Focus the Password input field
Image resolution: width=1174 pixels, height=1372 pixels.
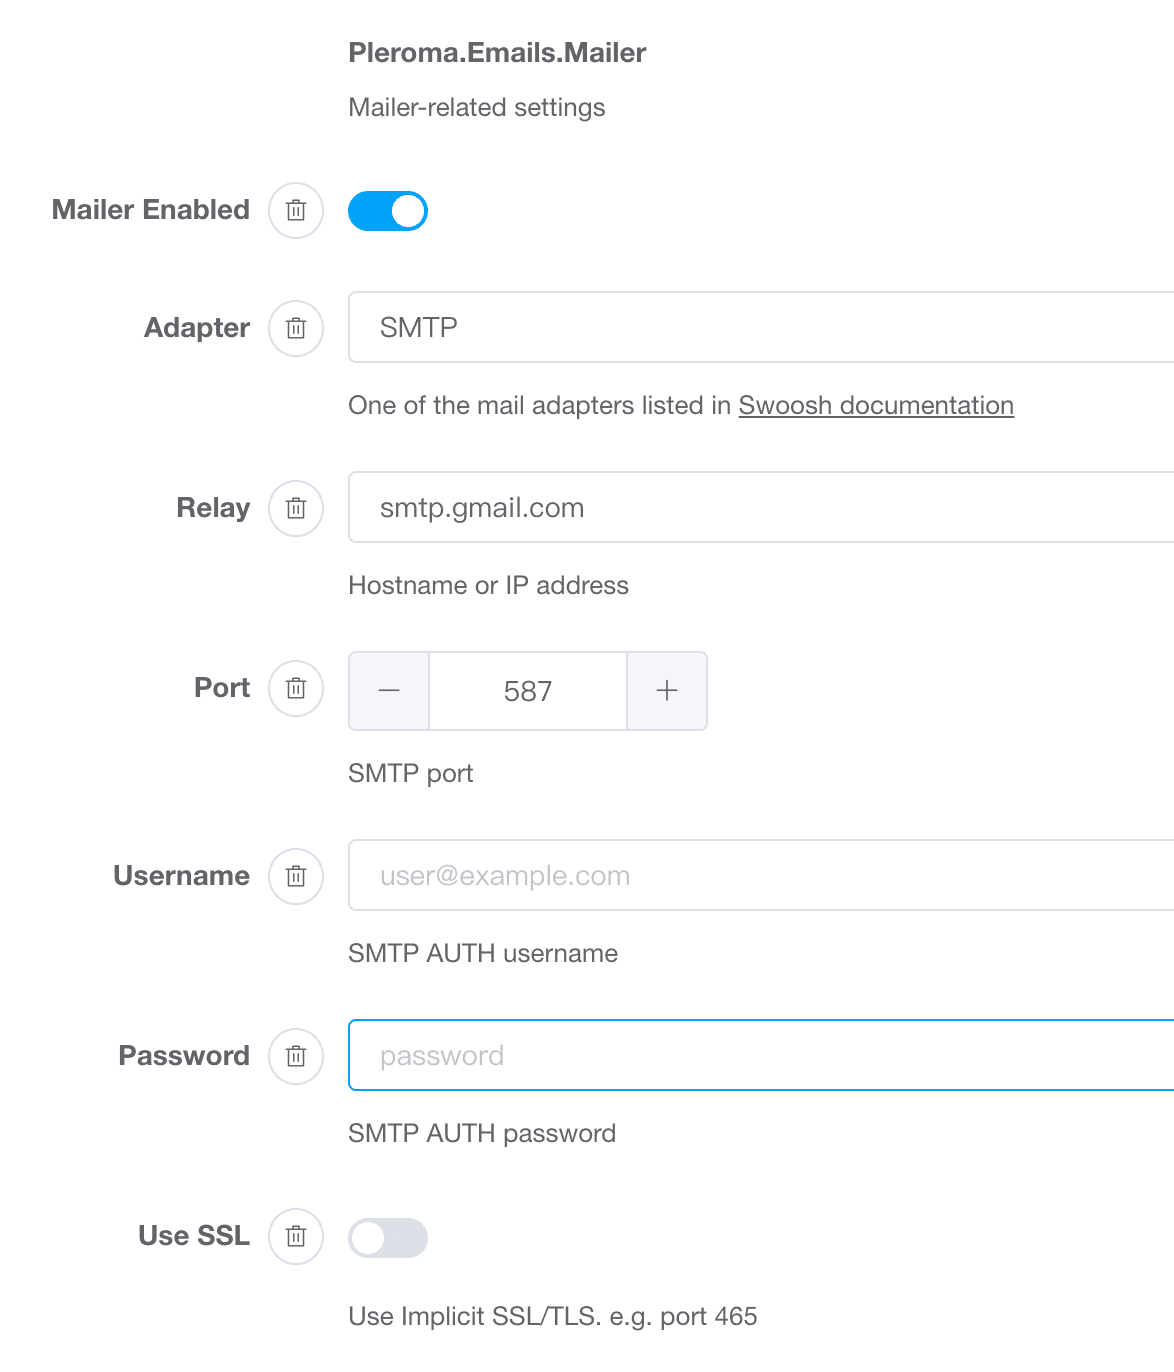761,1055
